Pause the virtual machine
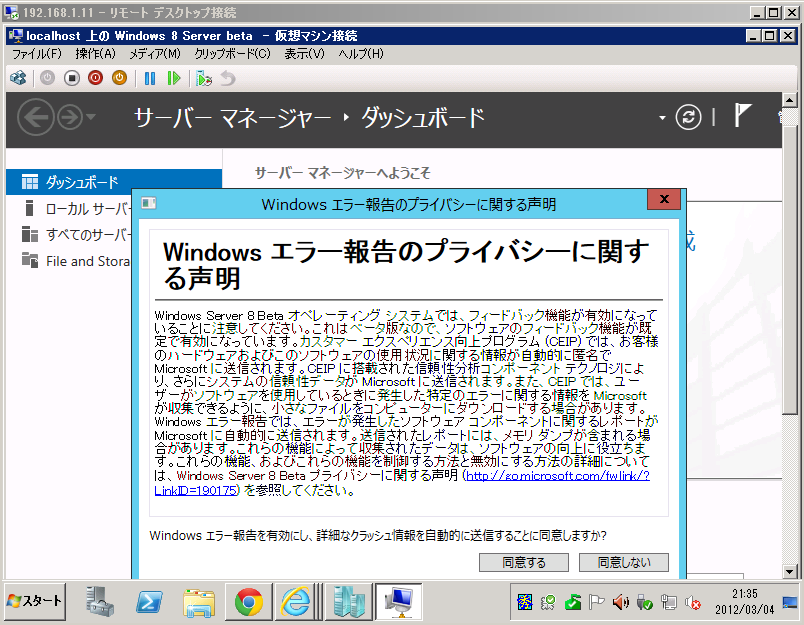The width and height of the screenshot is (804, 625). click(x=150, y=77)
